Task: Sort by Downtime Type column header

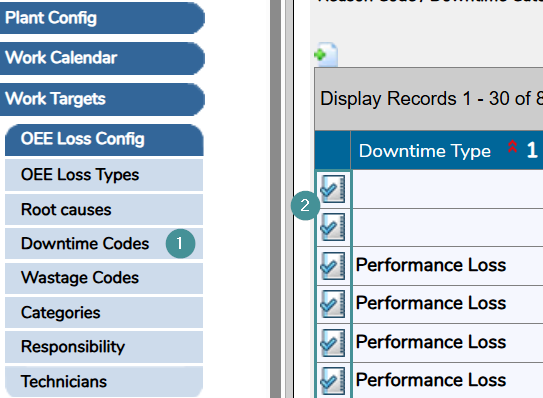Action: (425, 151)
